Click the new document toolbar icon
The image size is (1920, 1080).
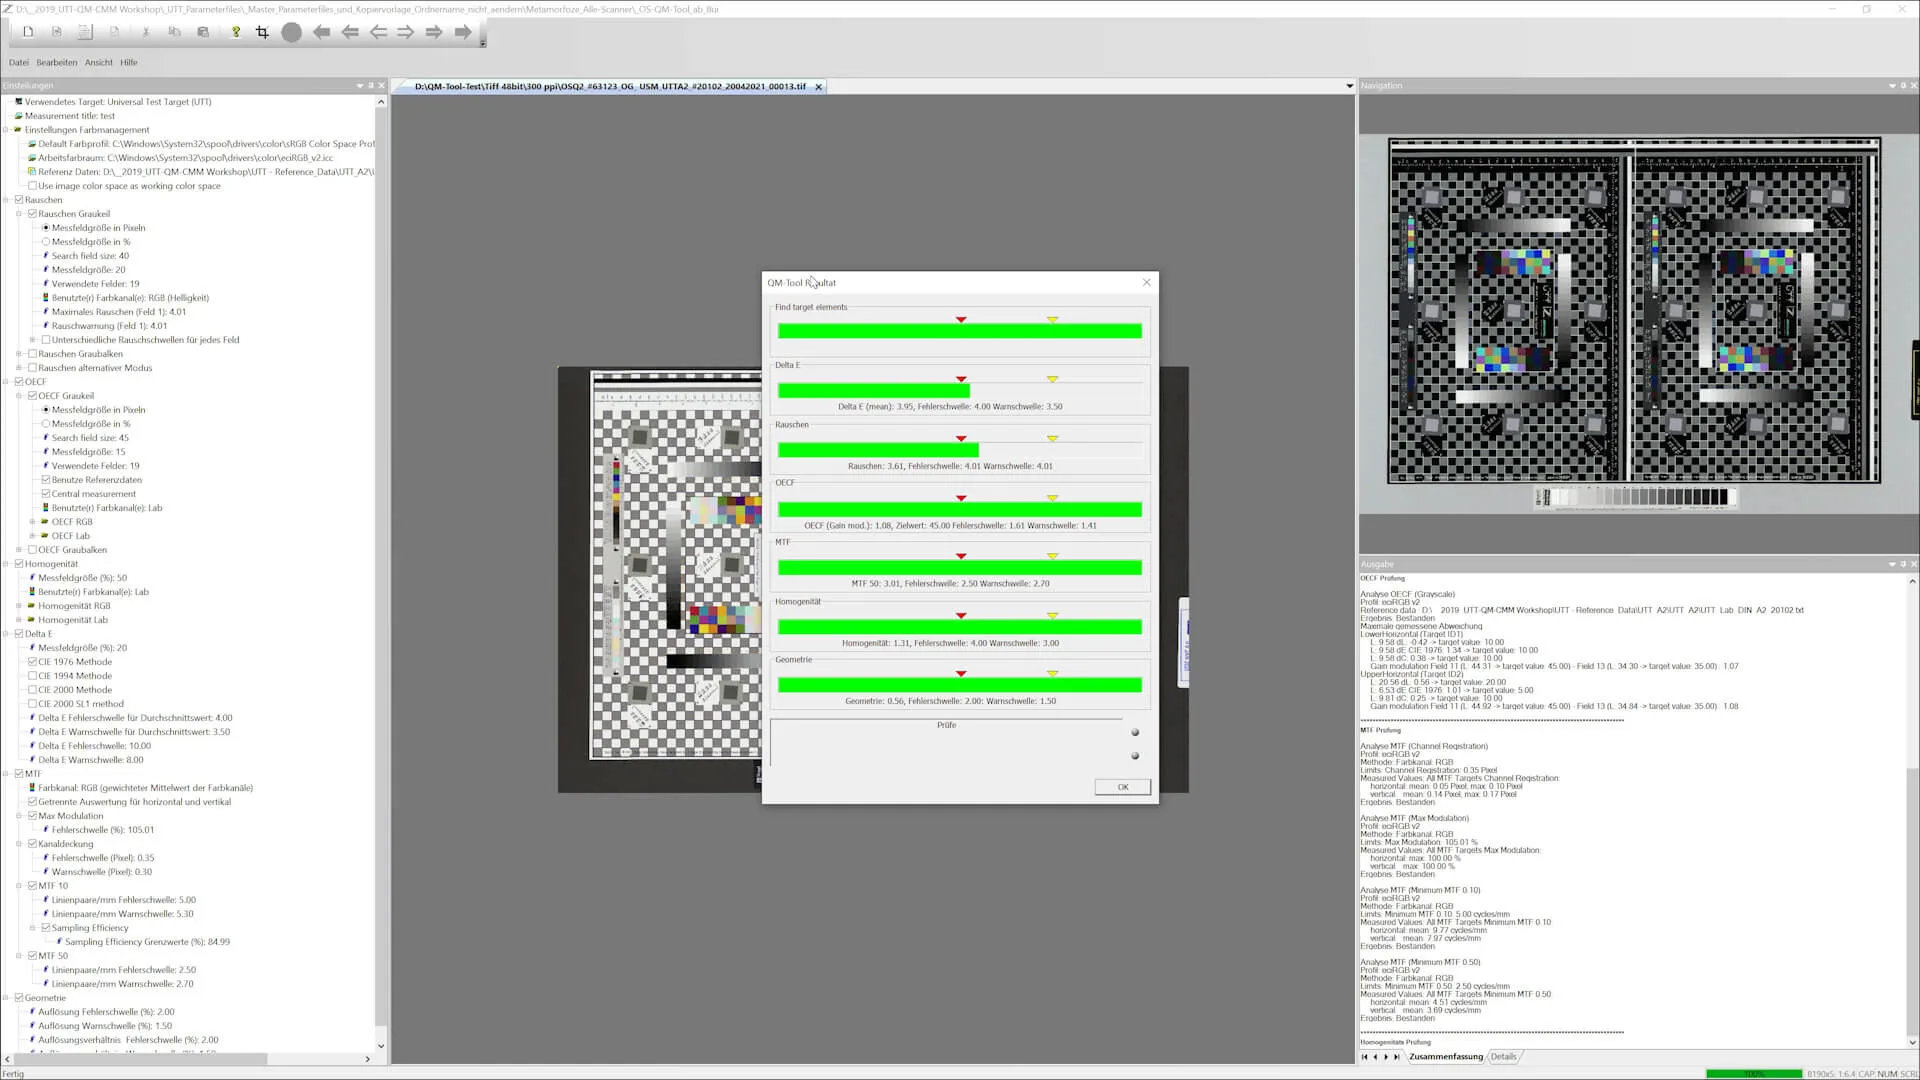[x=28, y=32]
